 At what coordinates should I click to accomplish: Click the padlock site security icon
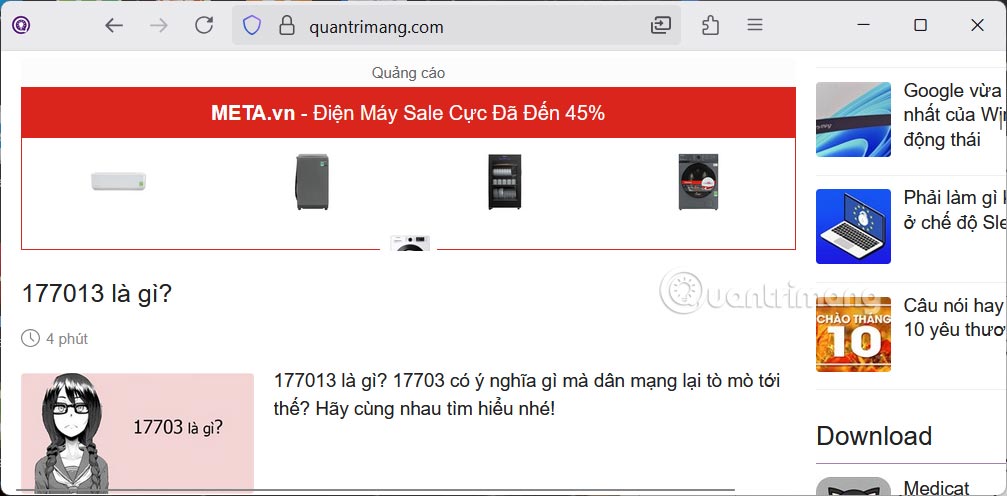[286, 26]
